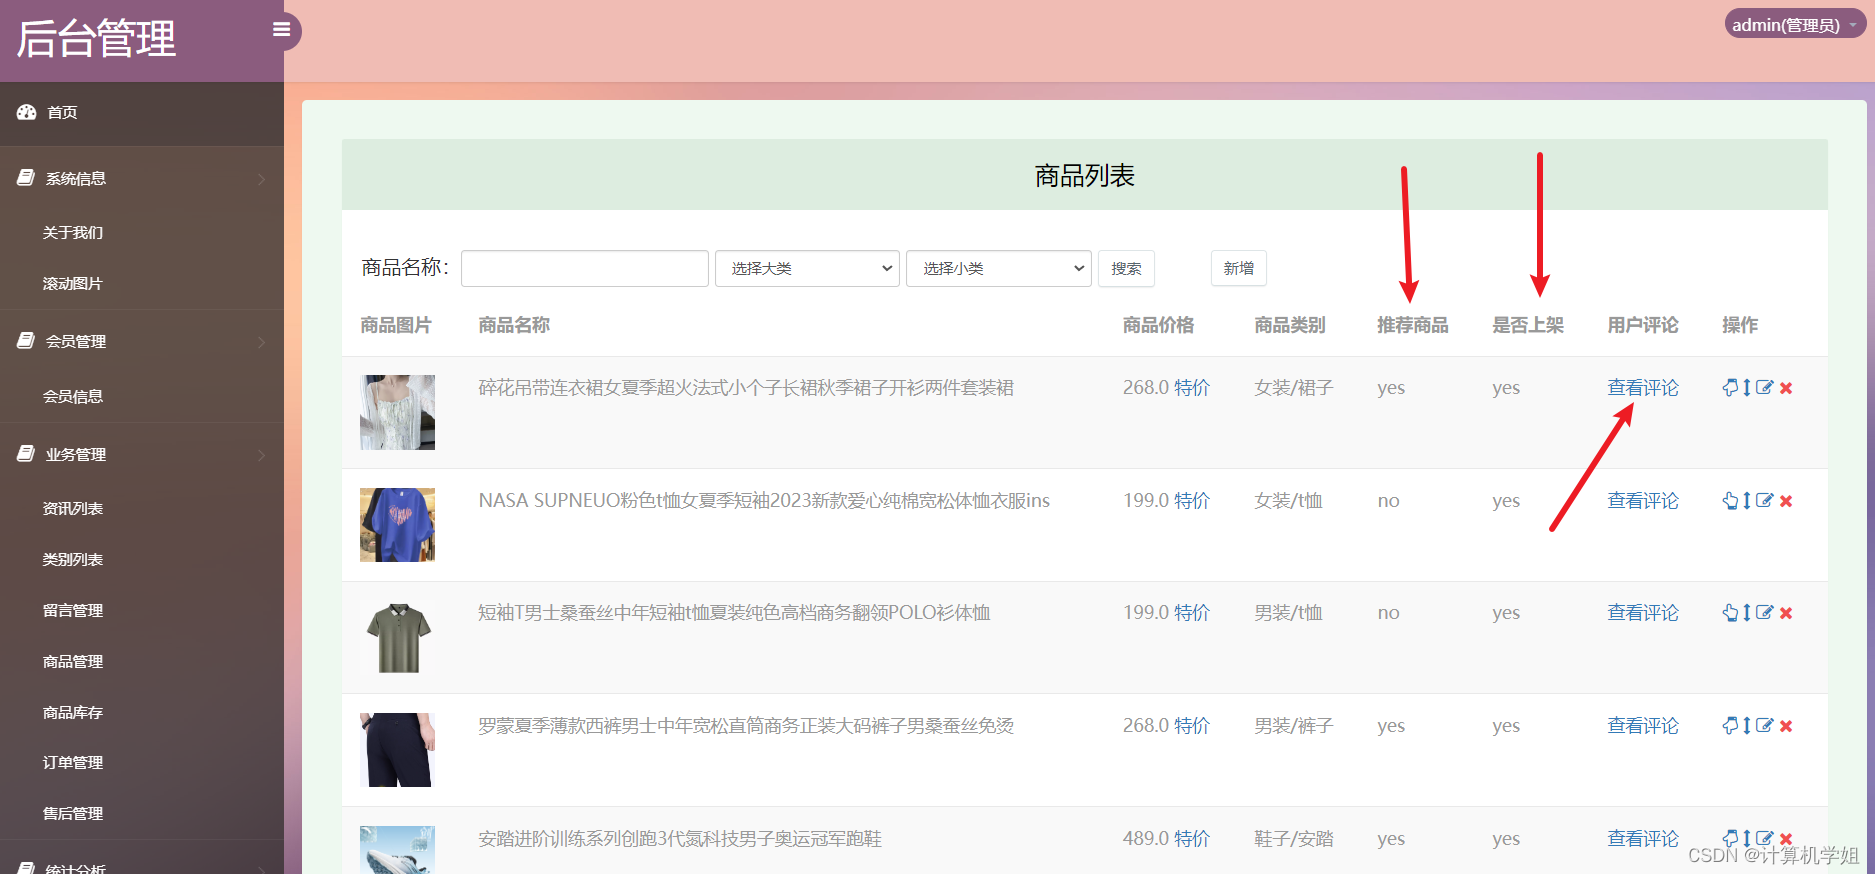Click red delete X for 罗蒙夏季薄款西裤 row
Image resolution: width=1875 pixels, height=874 pixels.
pos(1786,726)
